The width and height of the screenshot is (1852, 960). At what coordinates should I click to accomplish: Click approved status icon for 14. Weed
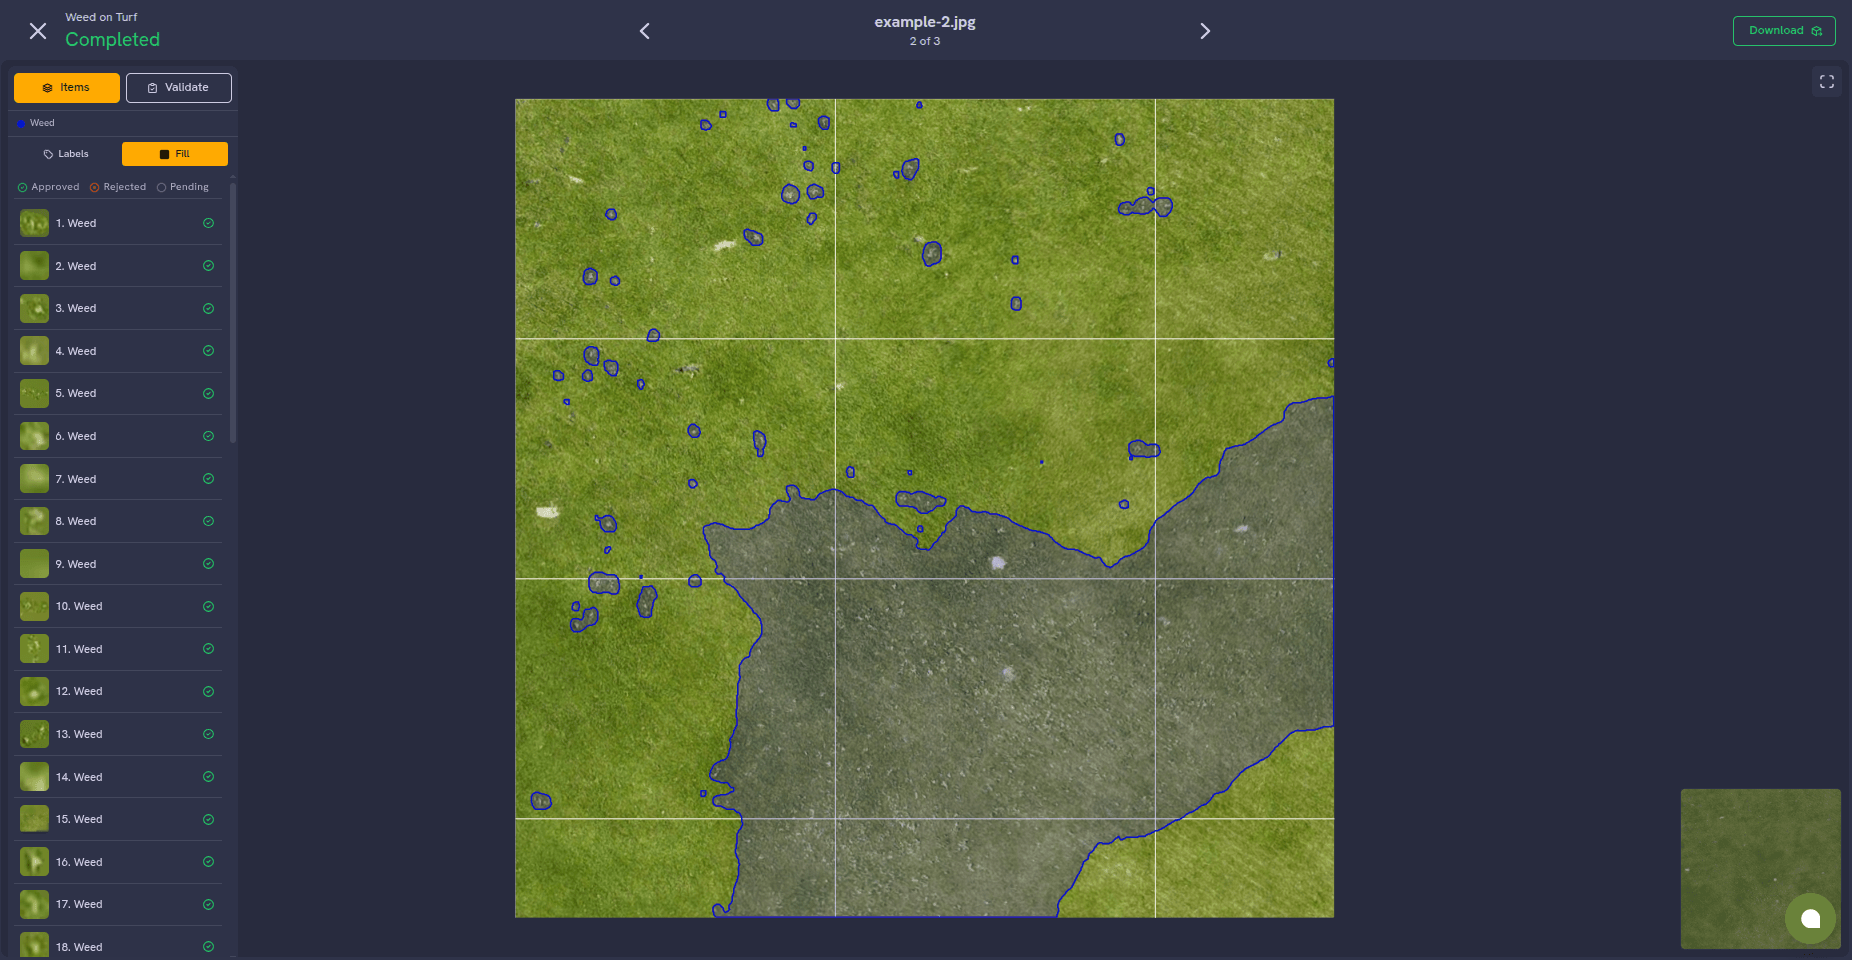[x=208, y=777]
